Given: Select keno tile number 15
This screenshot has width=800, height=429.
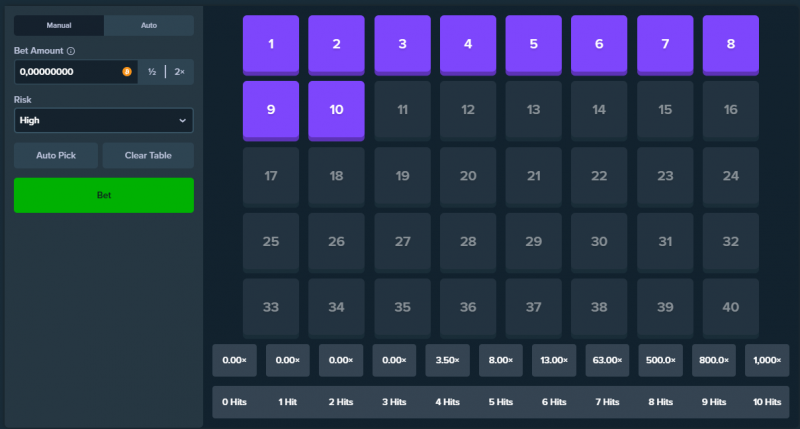Looking at the screenshot, I should pos(665,111).
